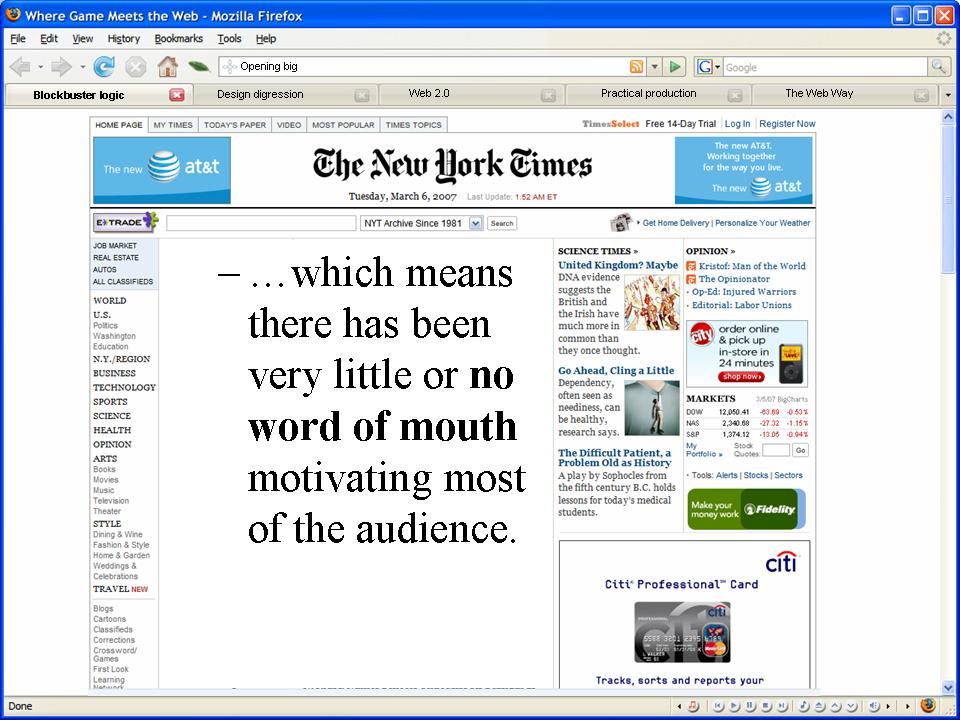960x720 pixels.
Task: Open the History menu
Action: pos(124,39)
